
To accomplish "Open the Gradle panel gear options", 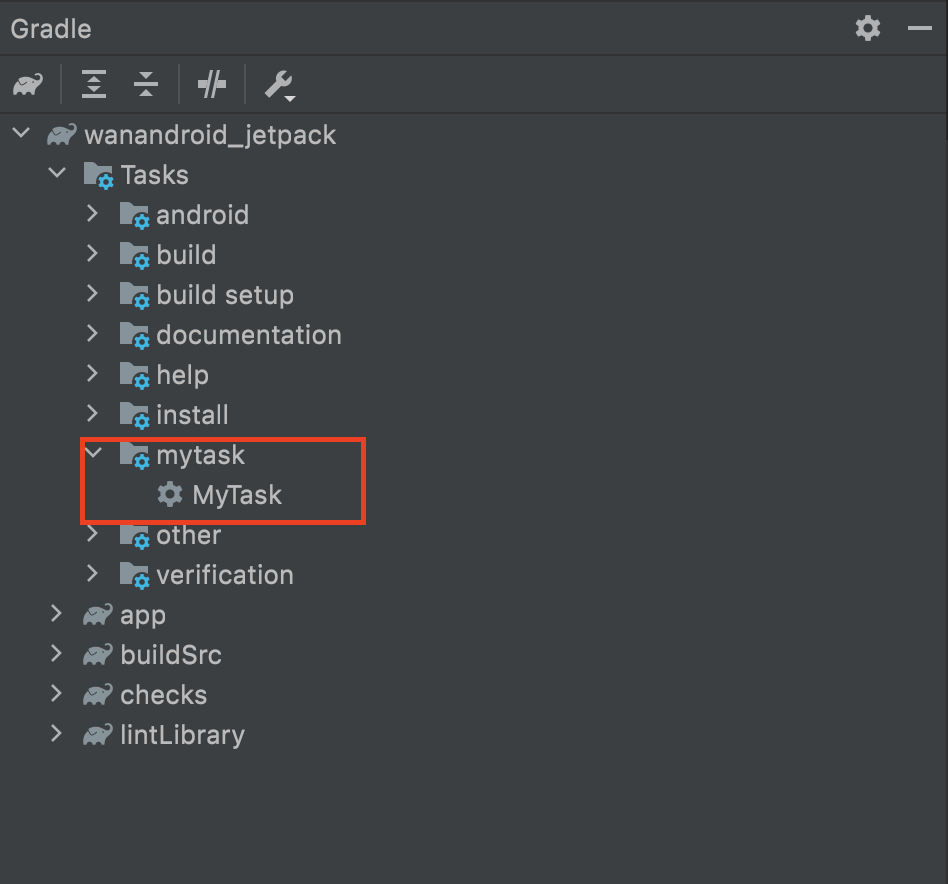I will (x=867, y=28).
